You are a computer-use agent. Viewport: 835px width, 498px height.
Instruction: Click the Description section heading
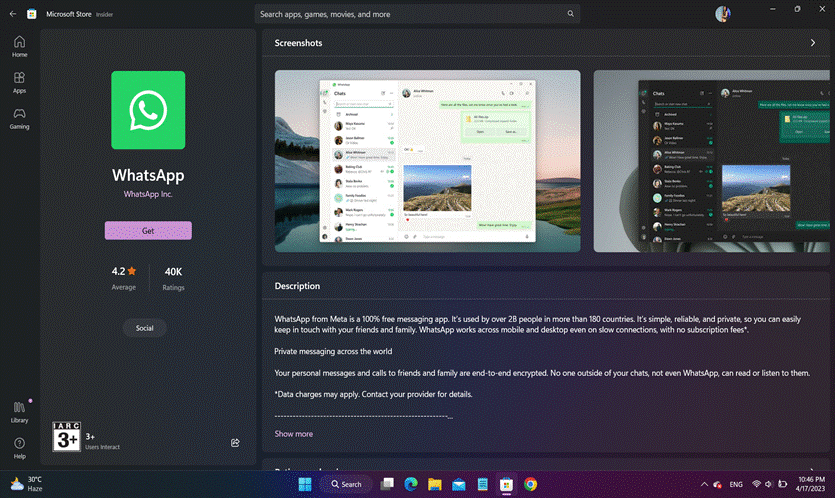click(x=297, y=286)
